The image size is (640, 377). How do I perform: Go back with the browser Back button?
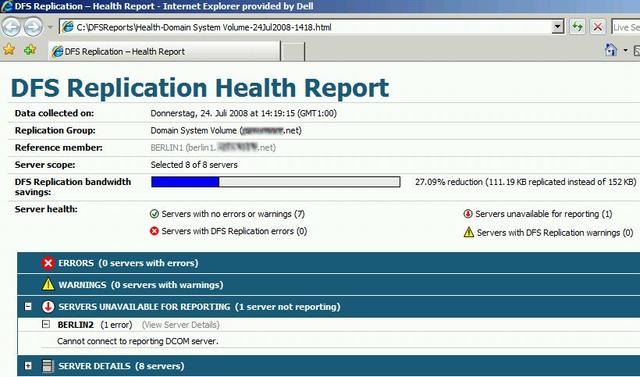click(x=11, y=27)
